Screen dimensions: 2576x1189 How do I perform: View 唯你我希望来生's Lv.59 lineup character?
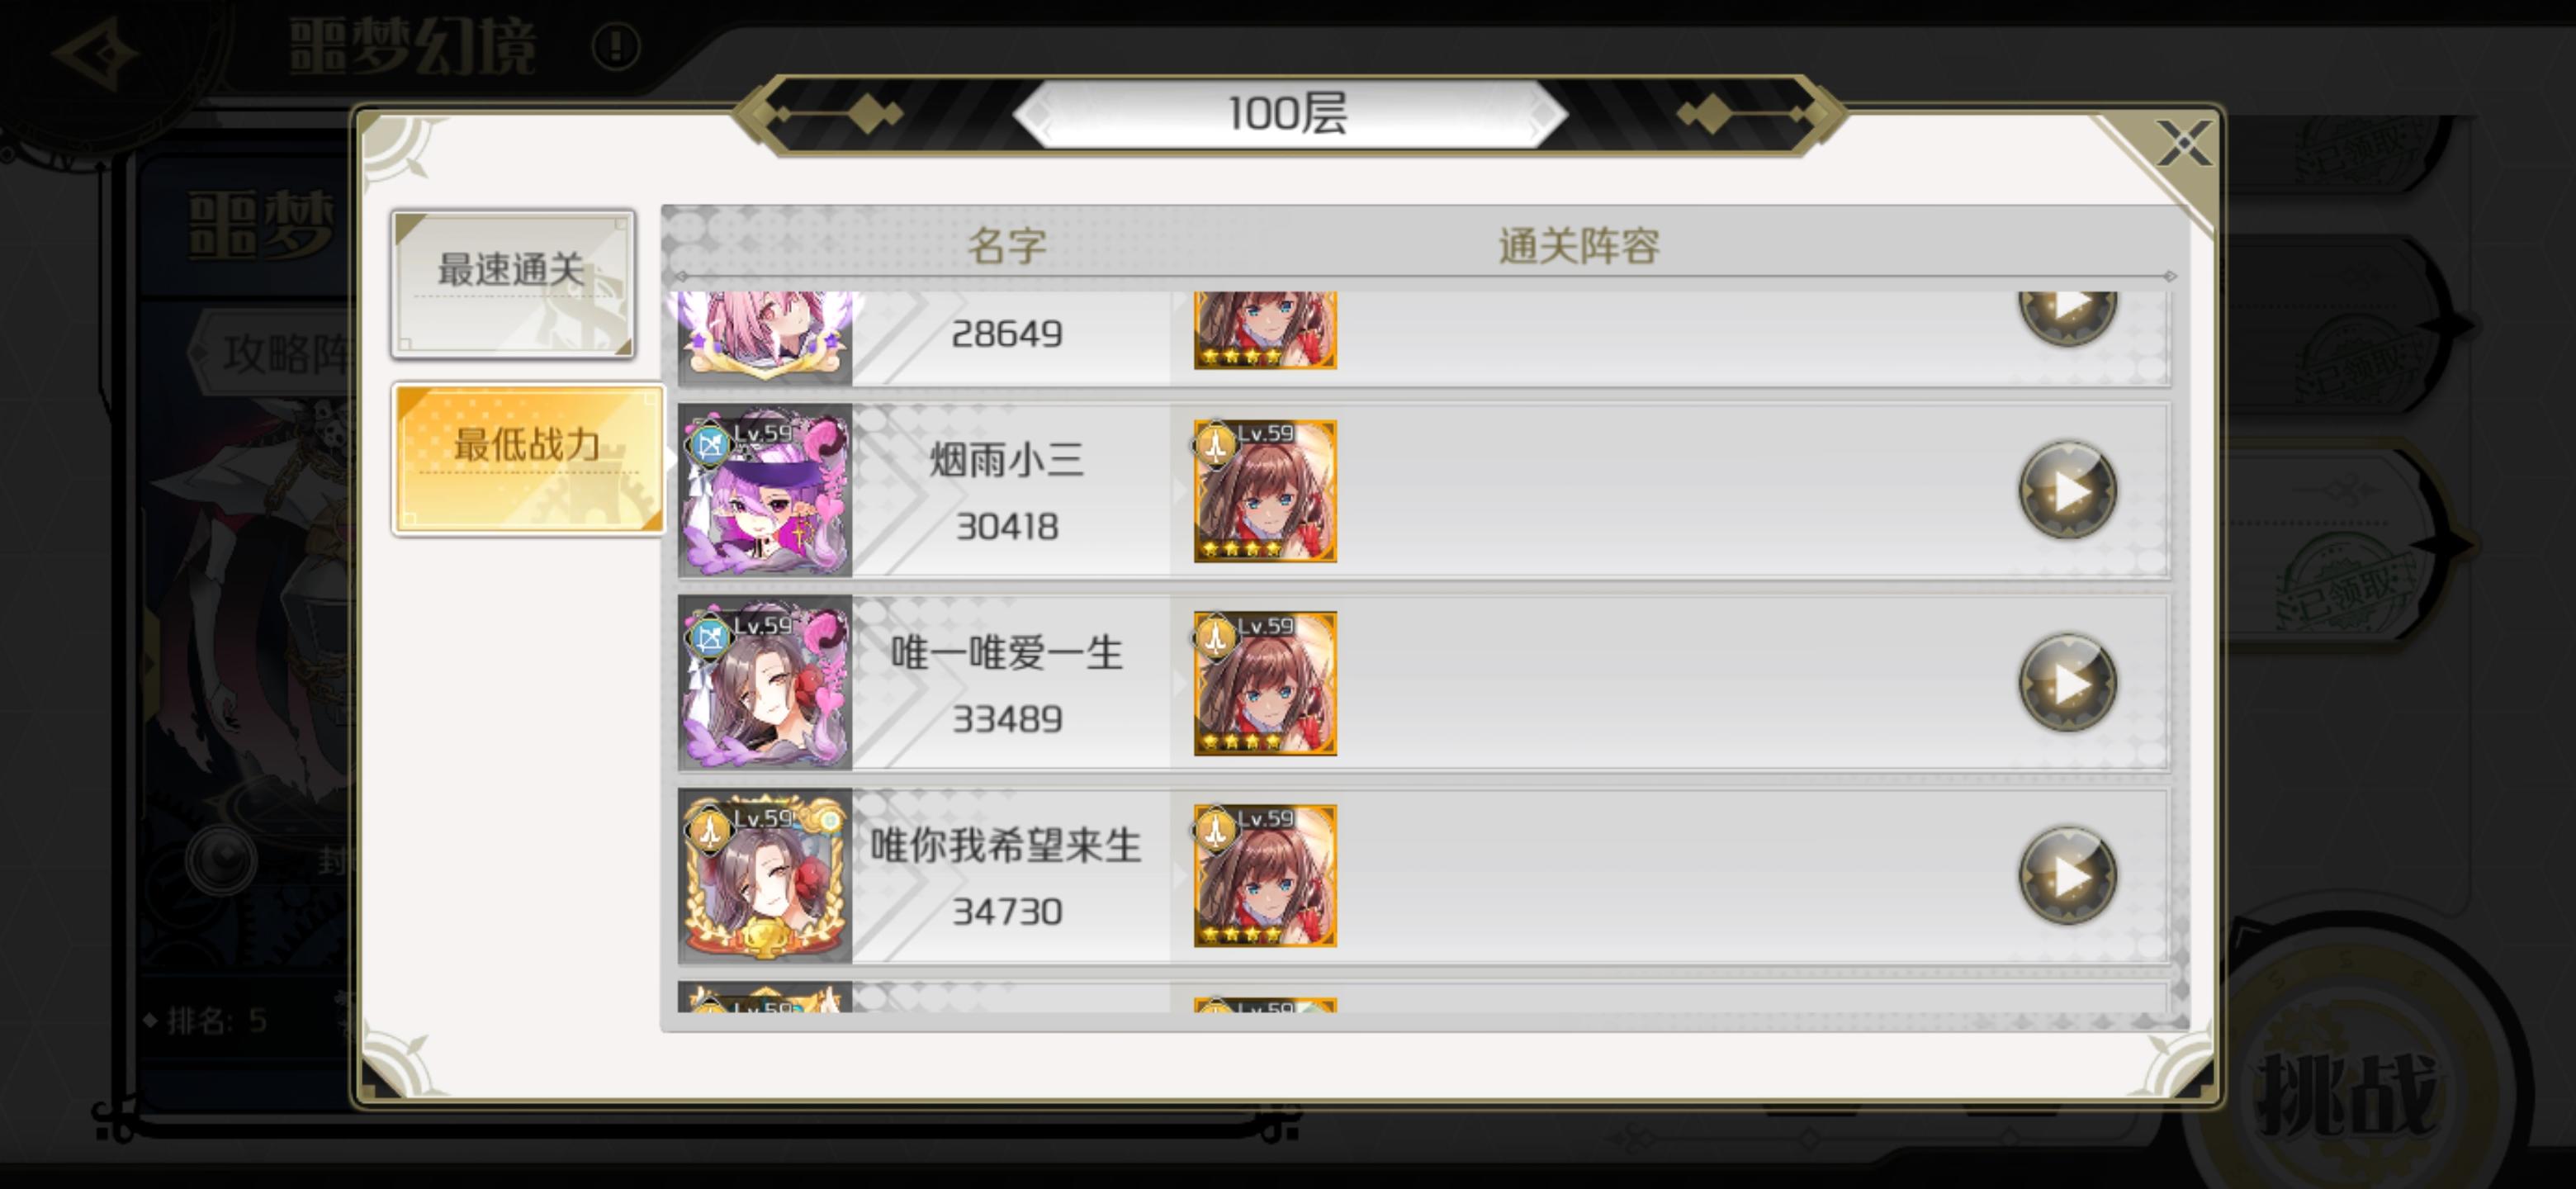coord(1265,876)
